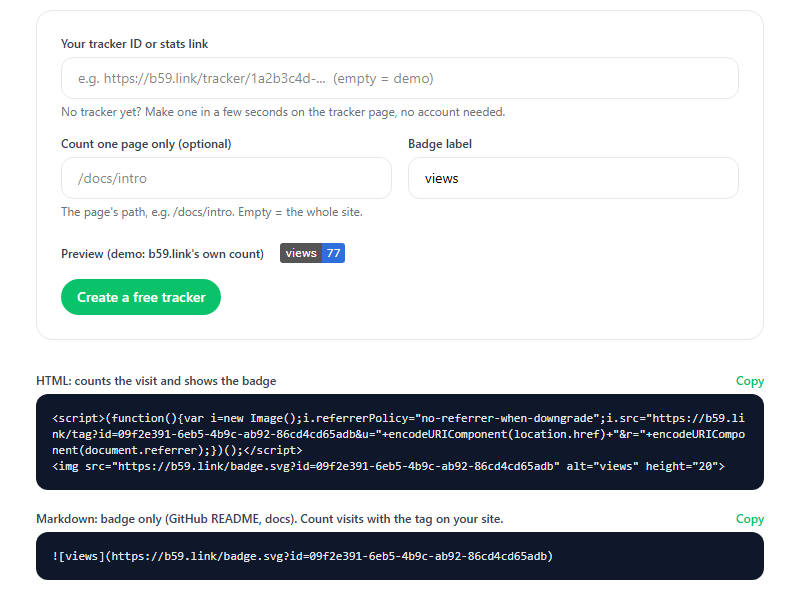
Task: Click the Markdown badge code block
Action: point(399,556)
